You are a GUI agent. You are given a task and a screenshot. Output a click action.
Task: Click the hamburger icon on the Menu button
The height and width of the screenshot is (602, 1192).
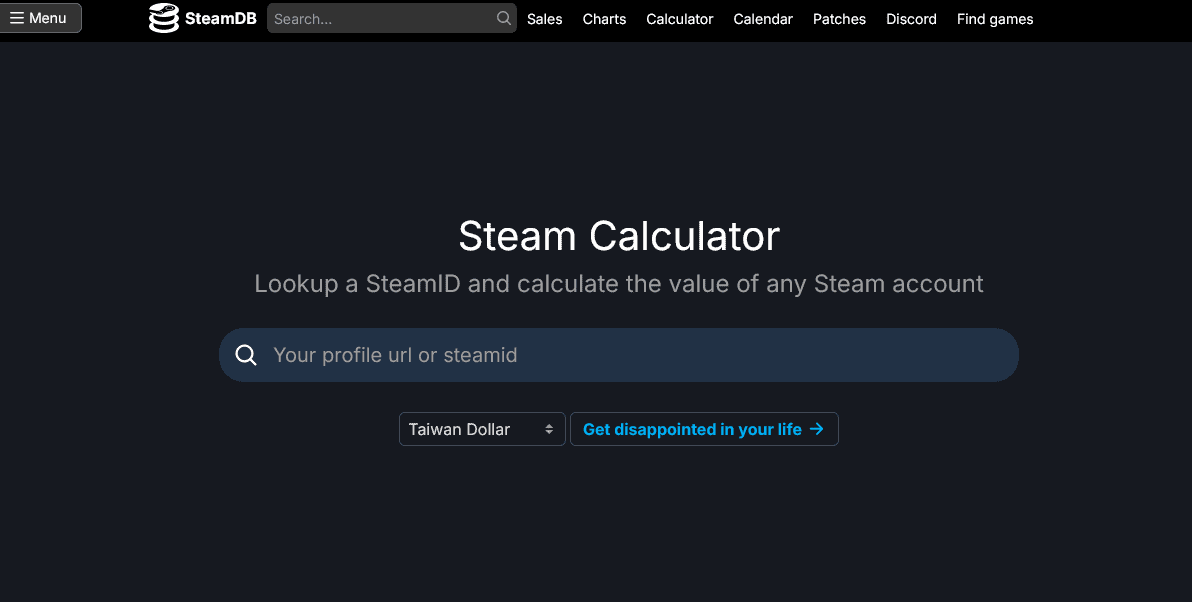(x=17, y=17)
